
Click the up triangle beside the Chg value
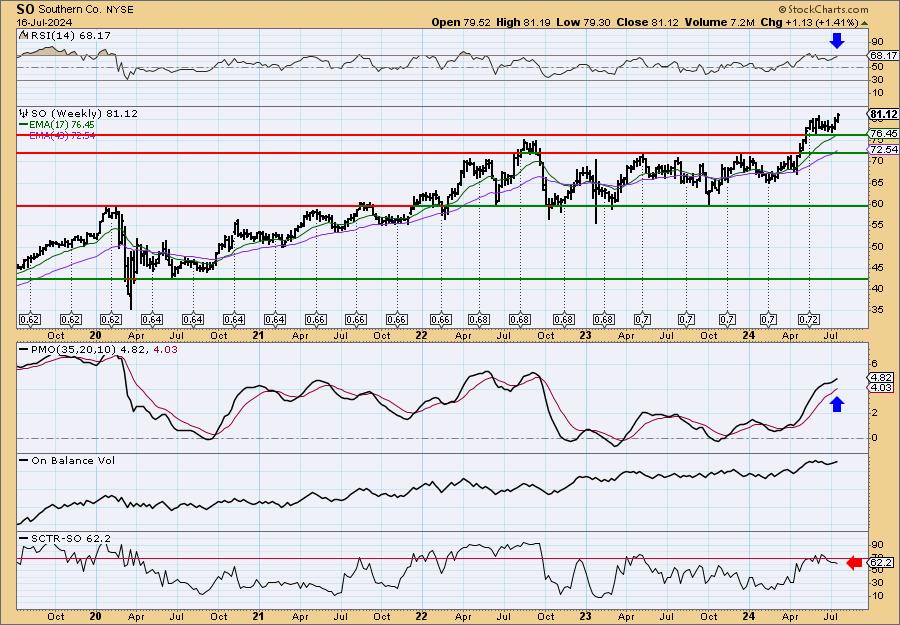coord(864,23)
